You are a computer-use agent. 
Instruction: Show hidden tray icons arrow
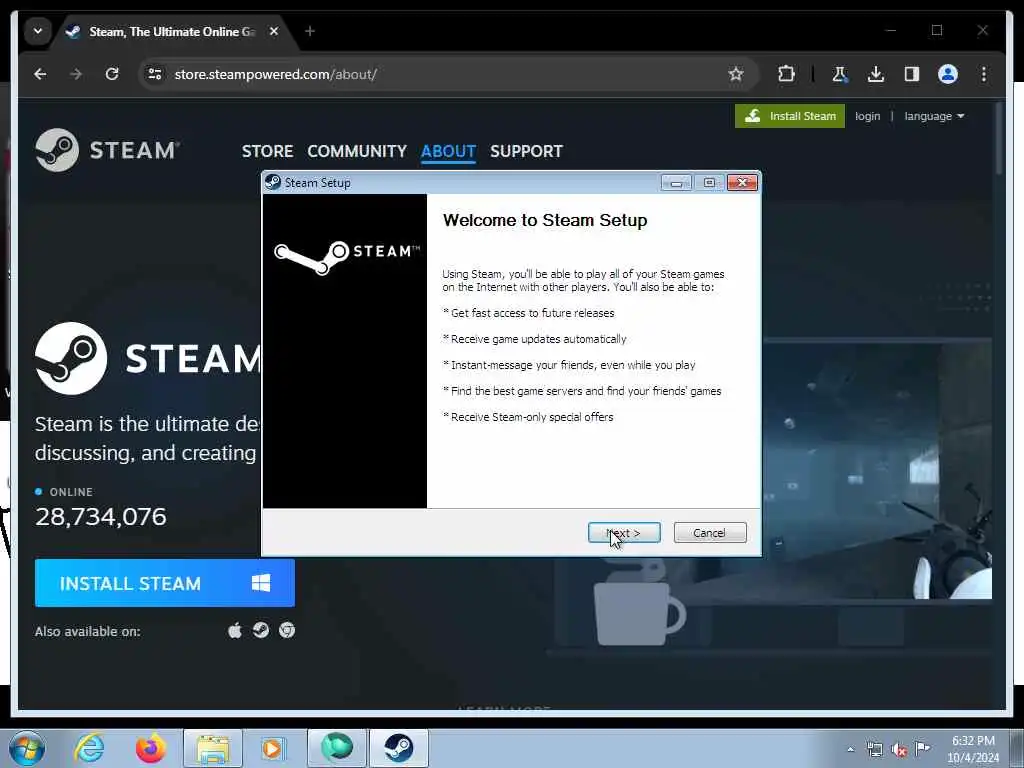(850, 750)
